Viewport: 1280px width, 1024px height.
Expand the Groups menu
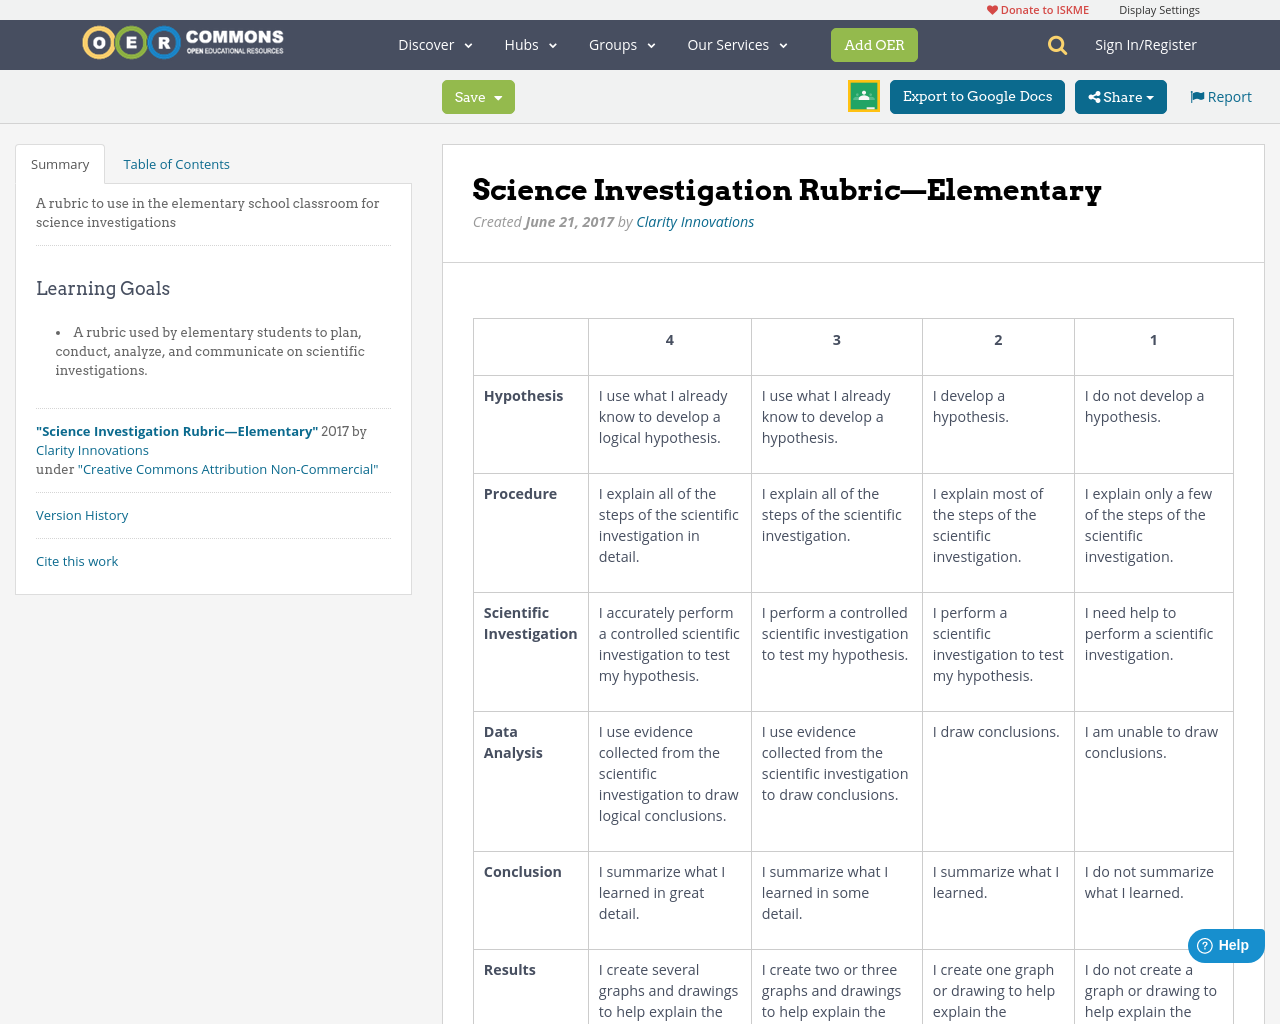coord(618,44)
